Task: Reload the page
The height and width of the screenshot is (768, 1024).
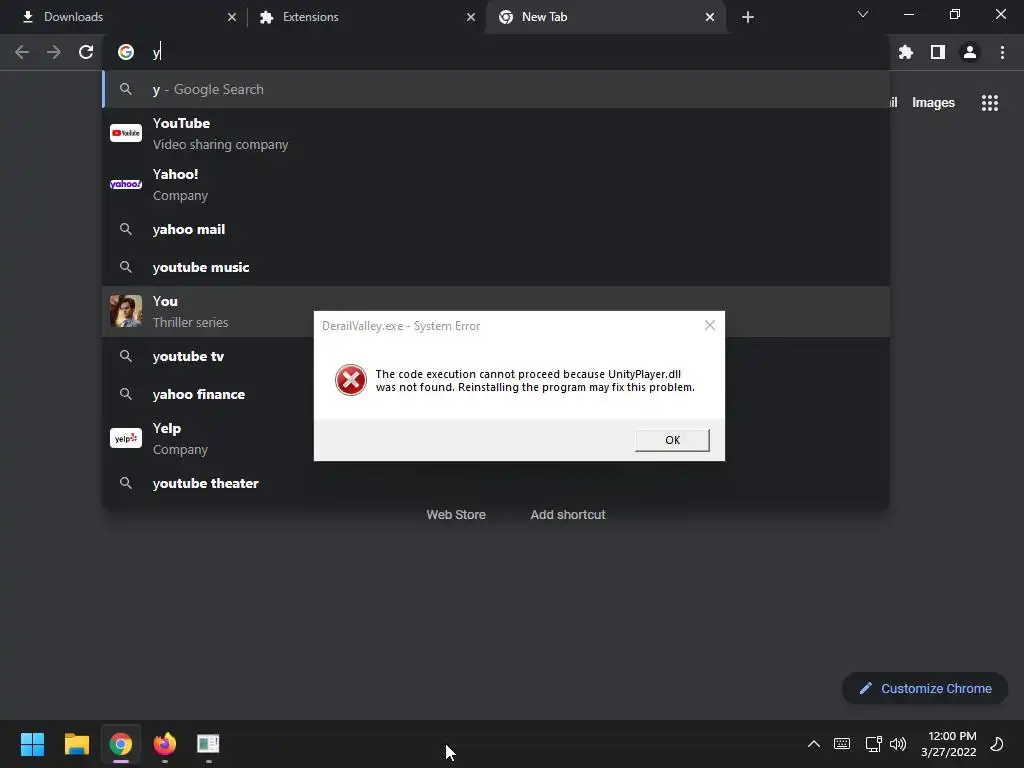Action: click(86, 52)
